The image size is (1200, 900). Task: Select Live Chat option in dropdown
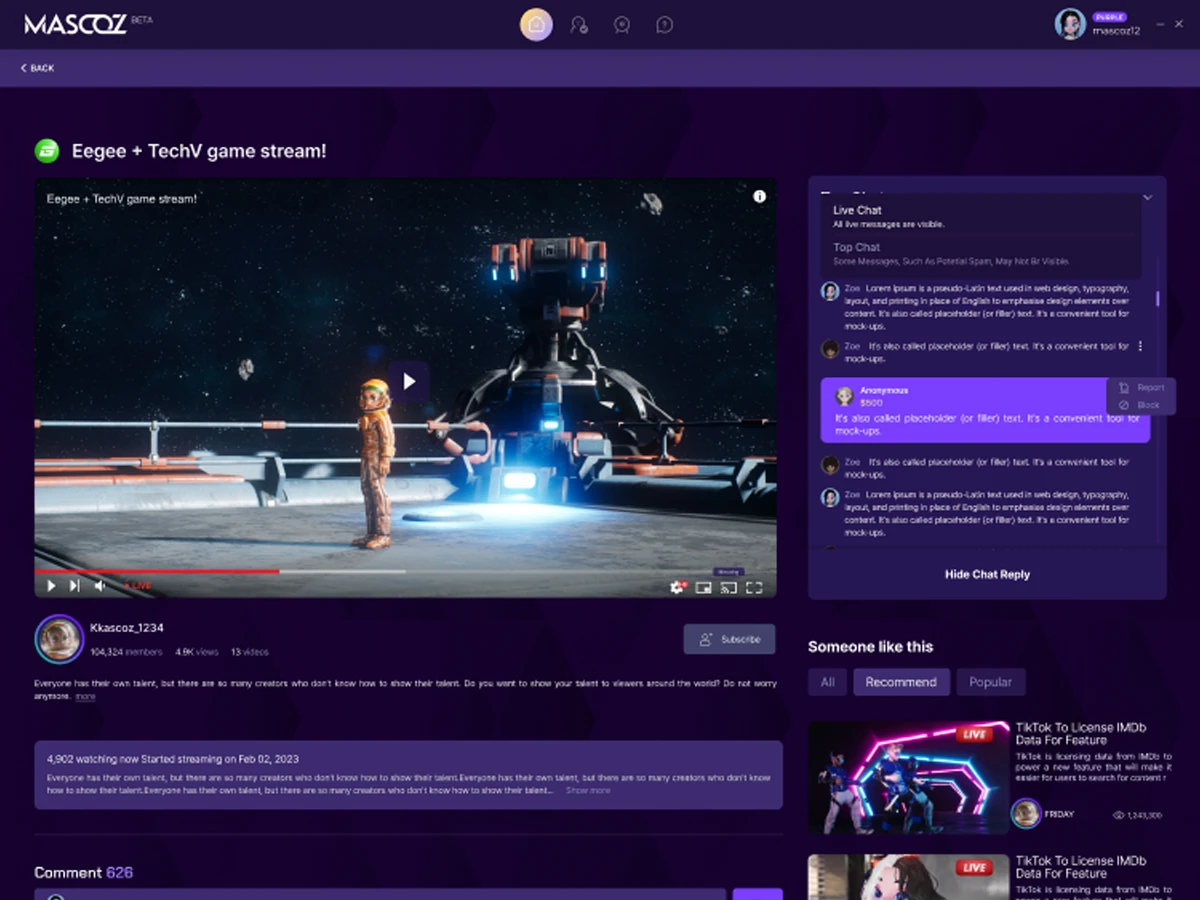[x=981, y=216]
